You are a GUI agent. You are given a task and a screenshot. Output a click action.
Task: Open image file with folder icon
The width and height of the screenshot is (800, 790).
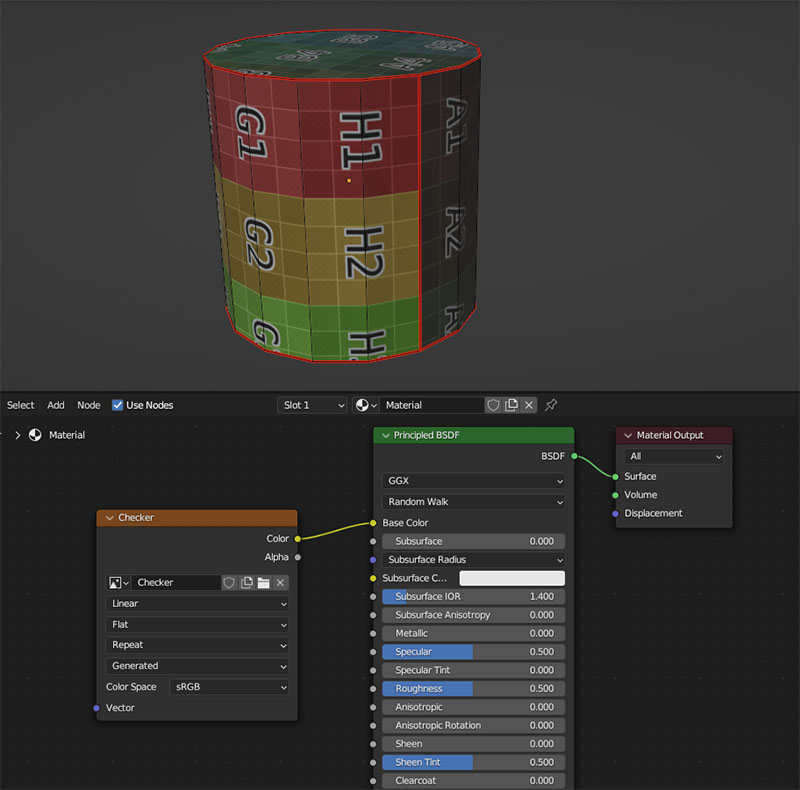(x=263, y=582)
